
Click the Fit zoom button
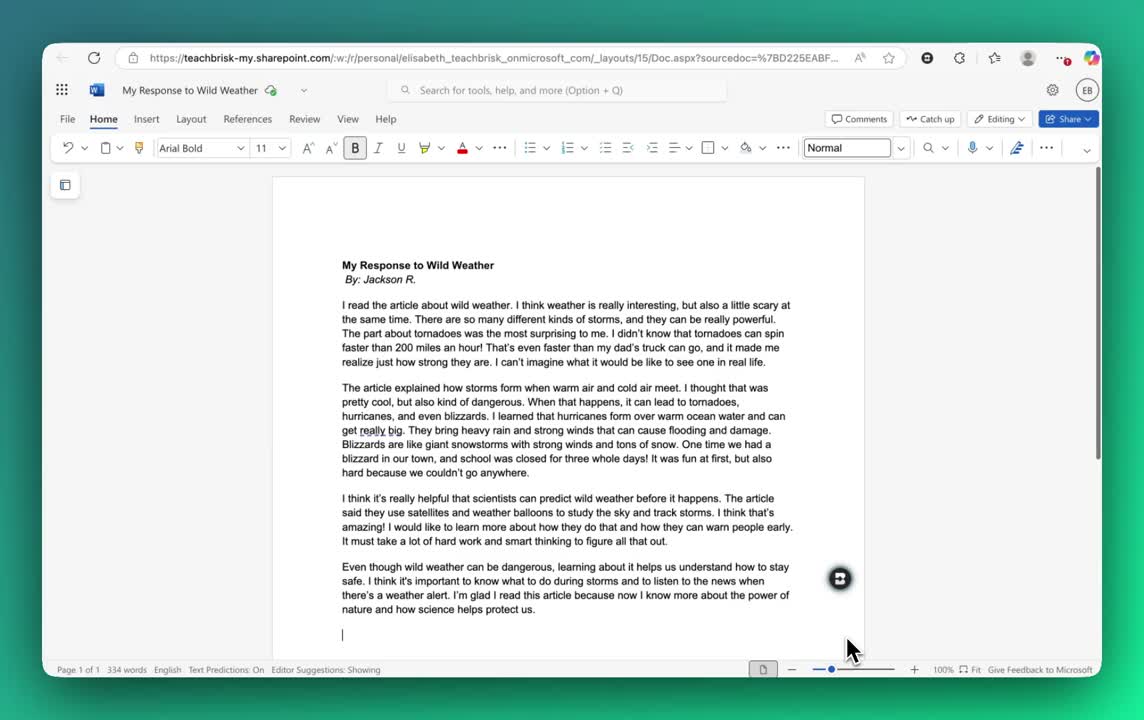coord(970,670)
